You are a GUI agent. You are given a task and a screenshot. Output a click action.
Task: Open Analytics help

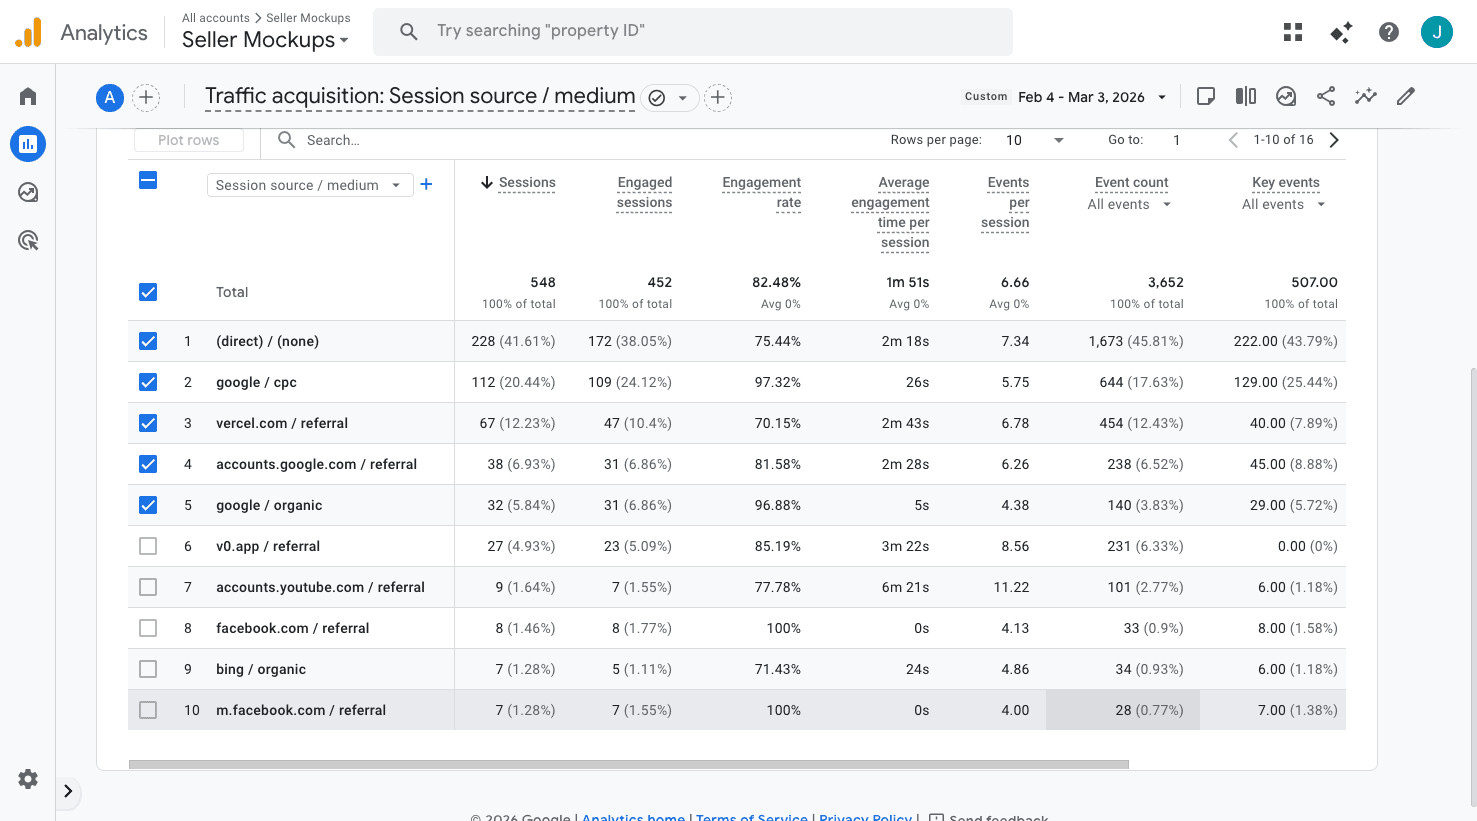click(x=1389, y=31)
